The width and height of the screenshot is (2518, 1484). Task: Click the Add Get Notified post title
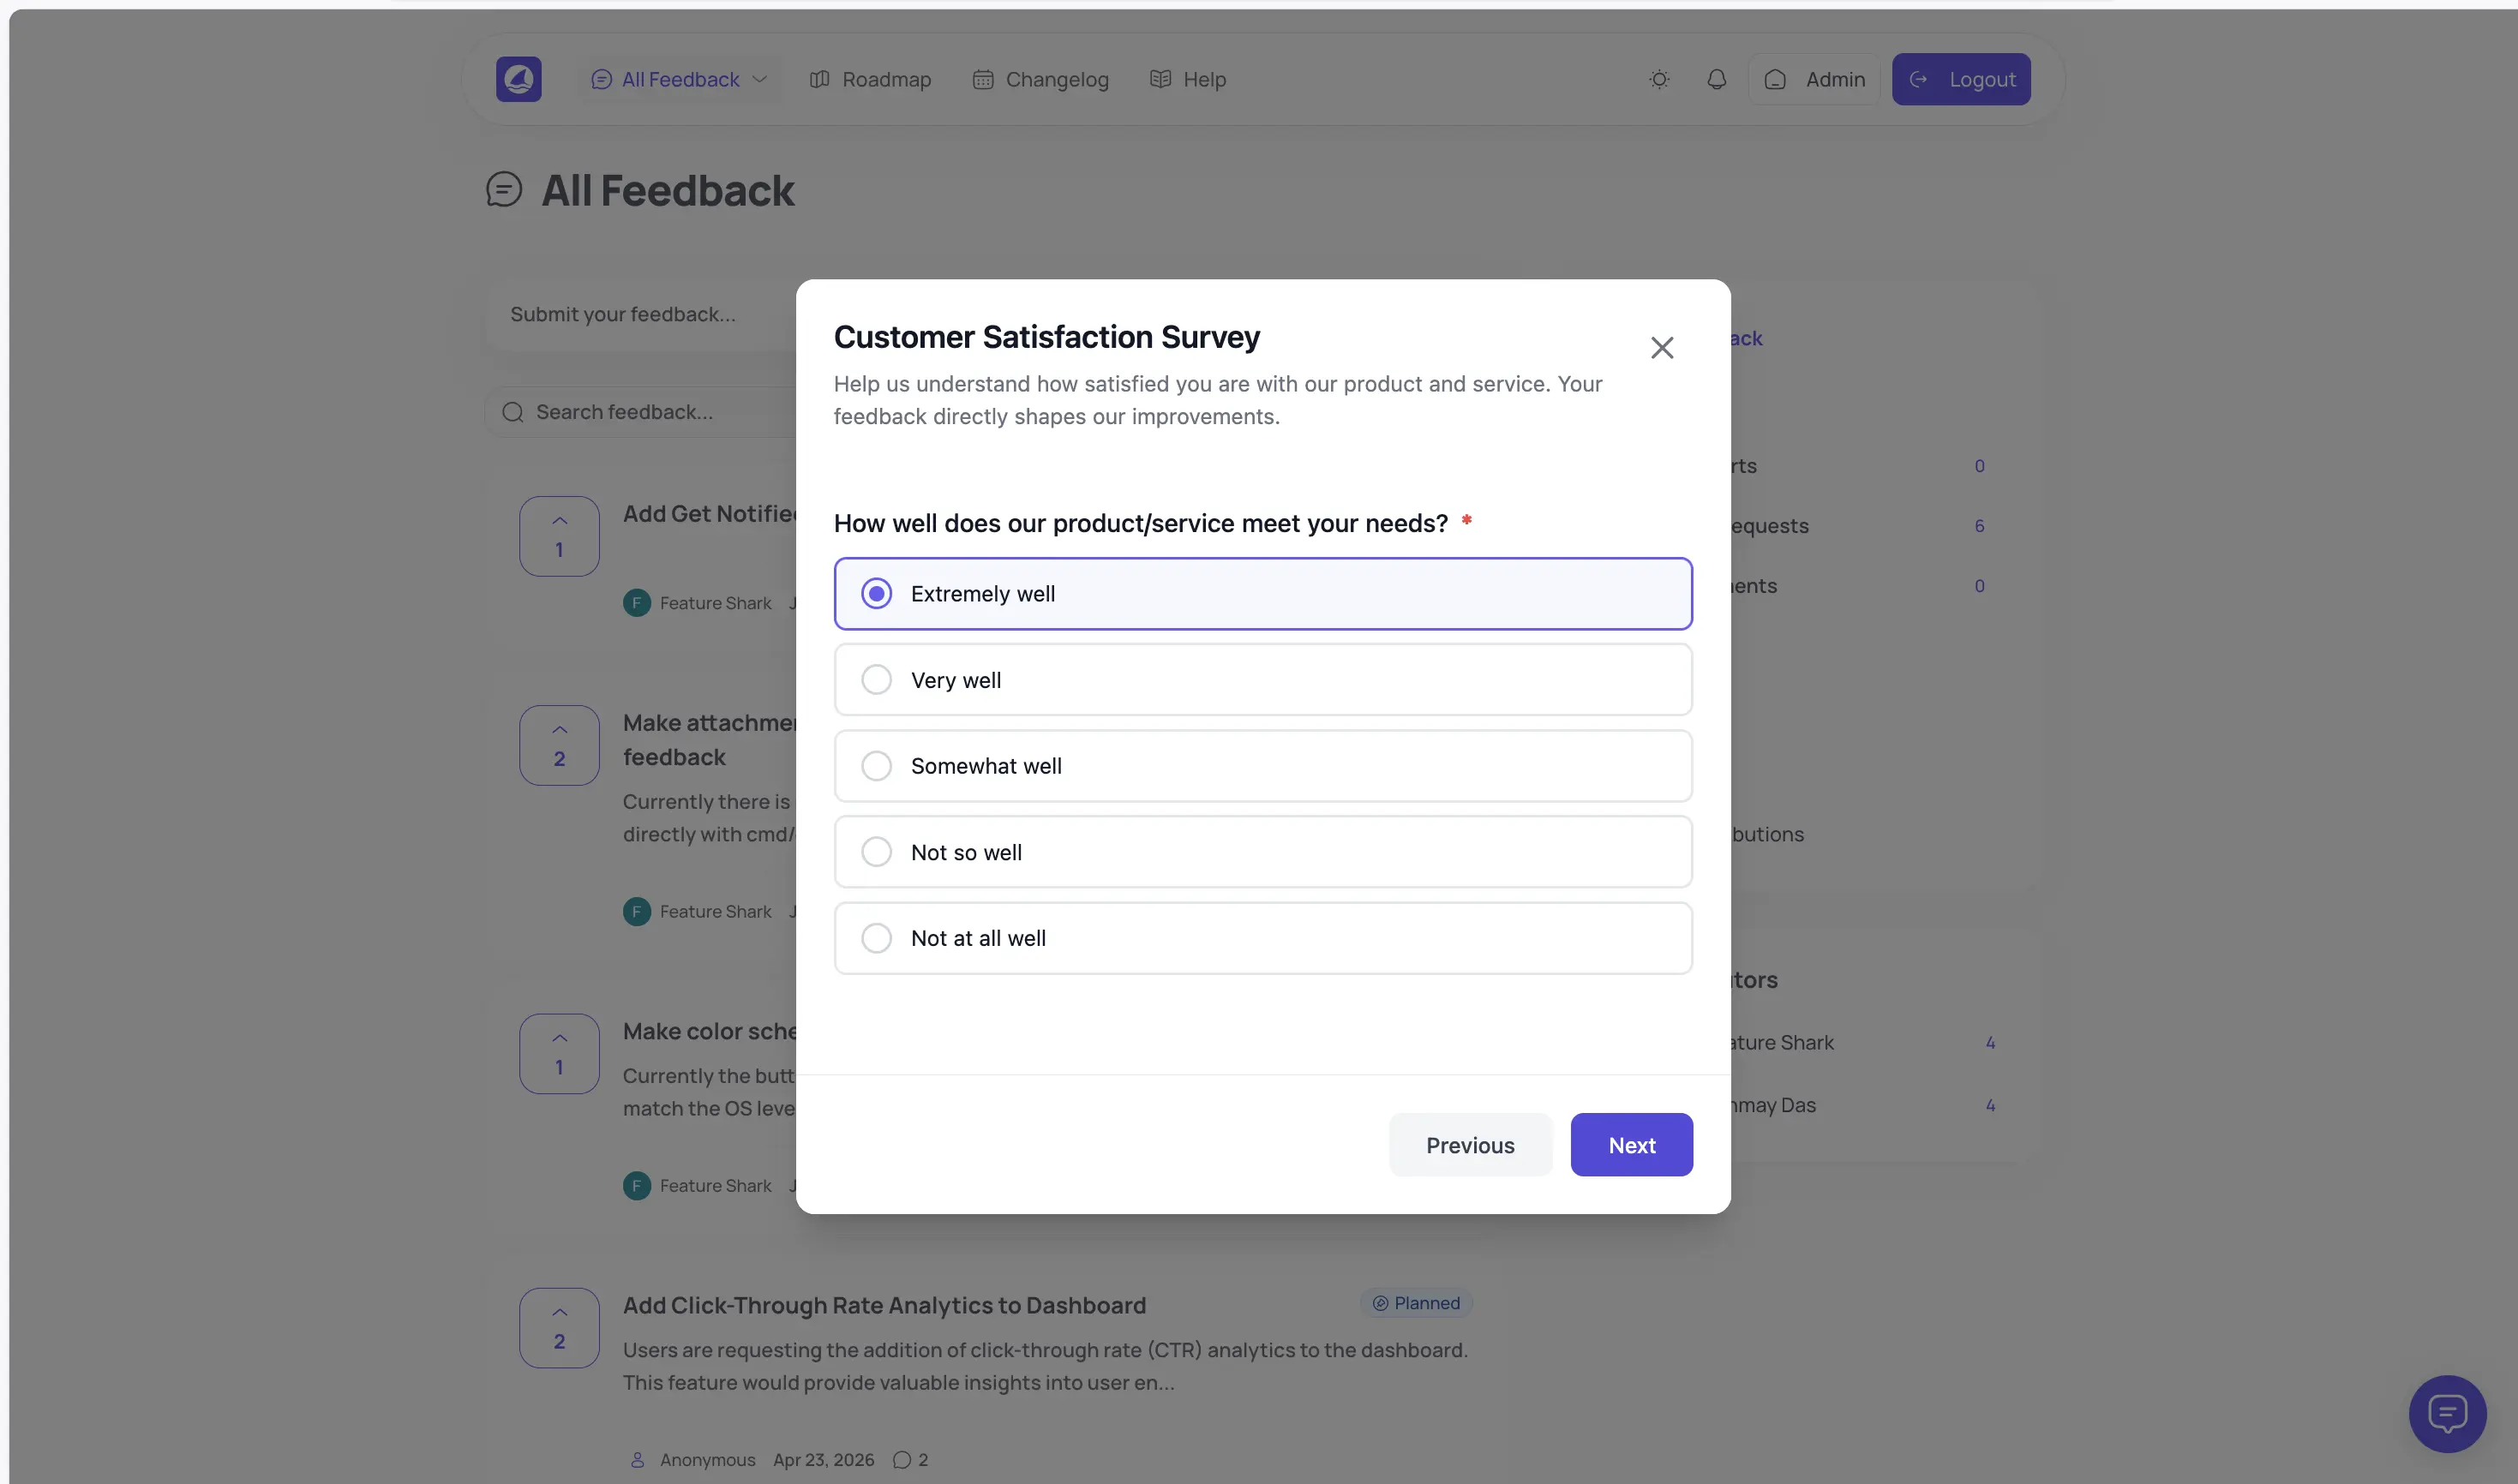point(709,514)
